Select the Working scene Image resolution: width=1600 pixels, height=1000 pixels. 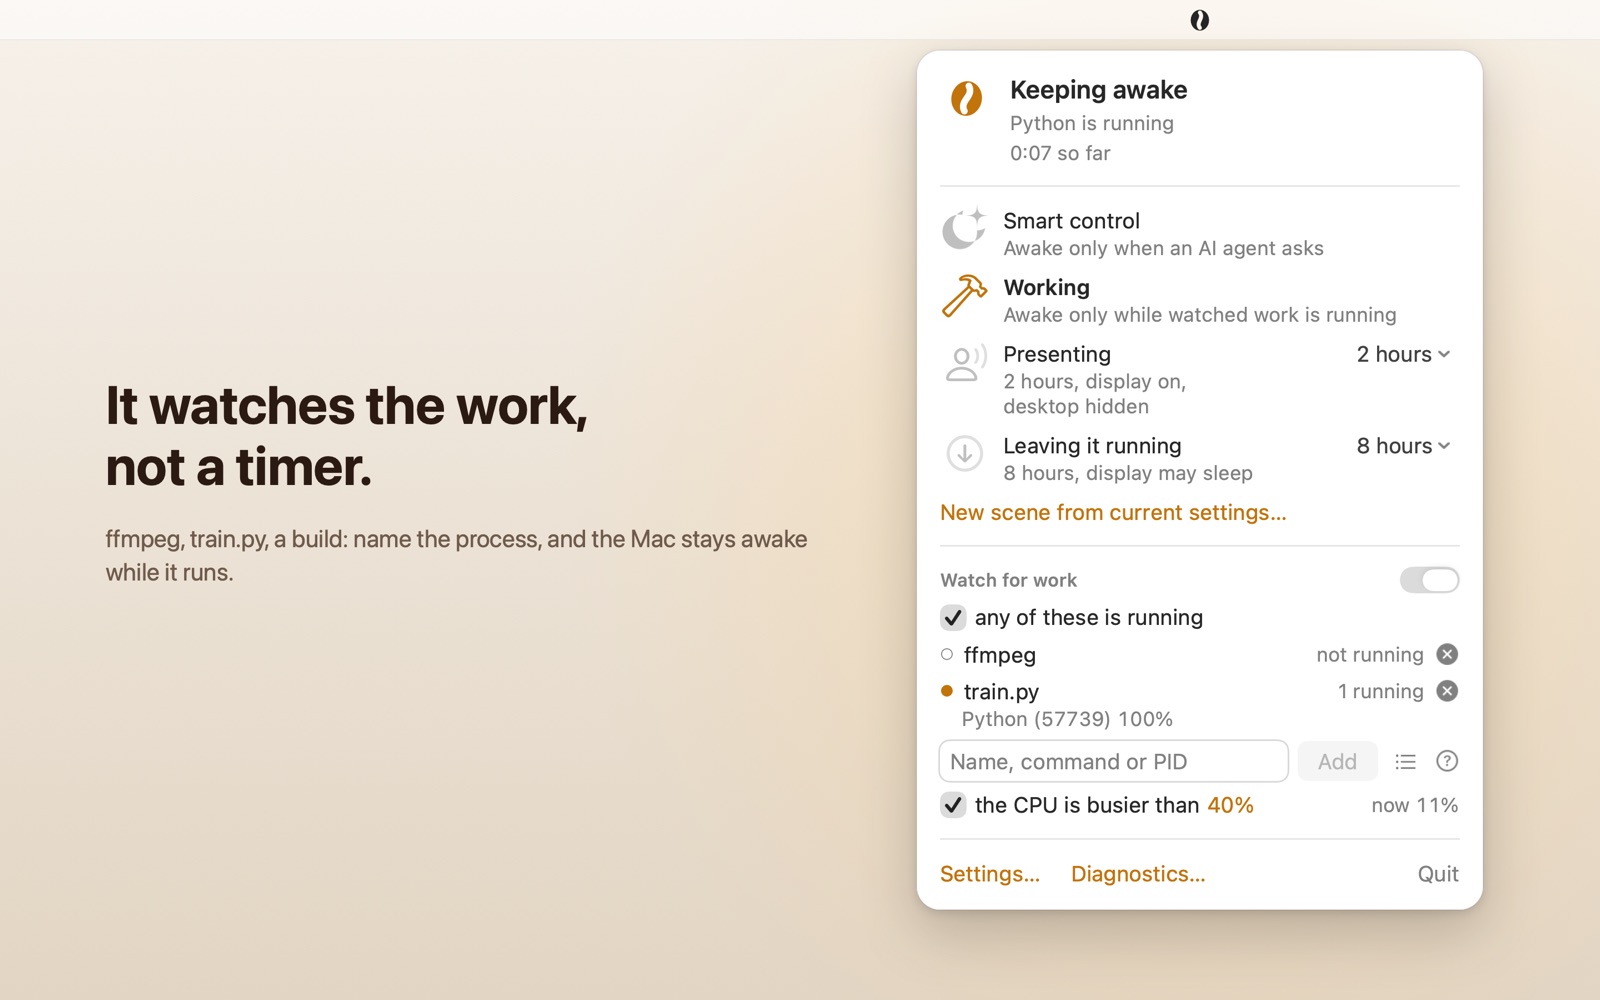pyautogui.click(x=1199, y=300)
